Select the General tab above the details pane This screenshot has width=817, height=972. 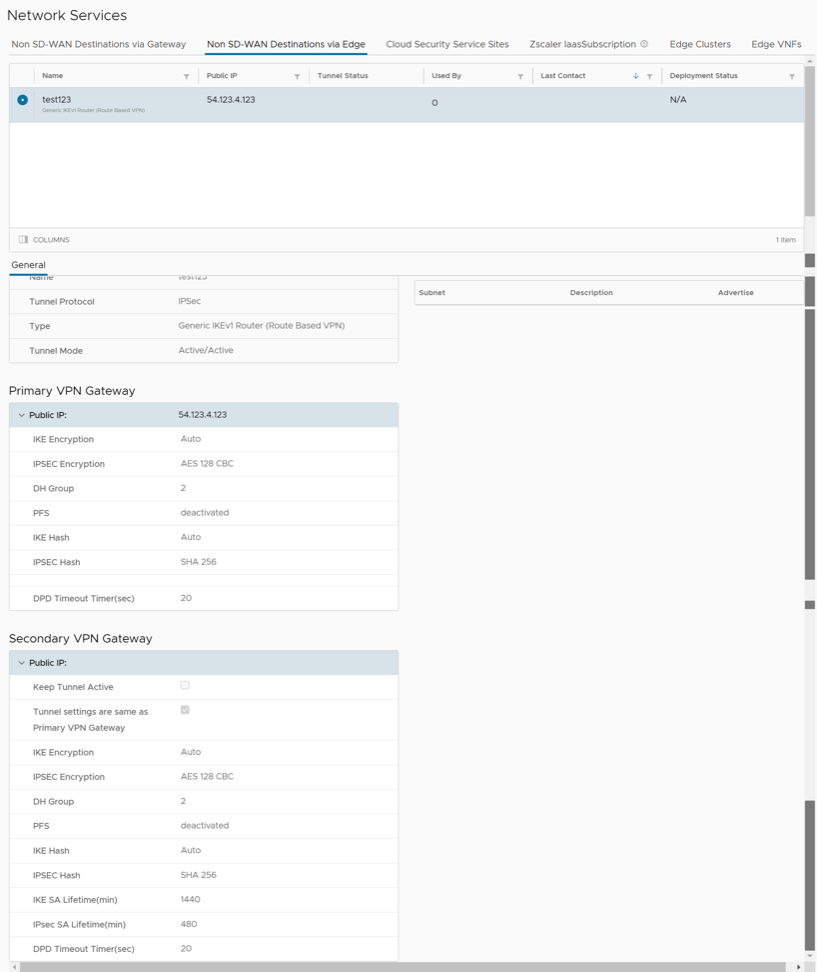pos(27,264)
